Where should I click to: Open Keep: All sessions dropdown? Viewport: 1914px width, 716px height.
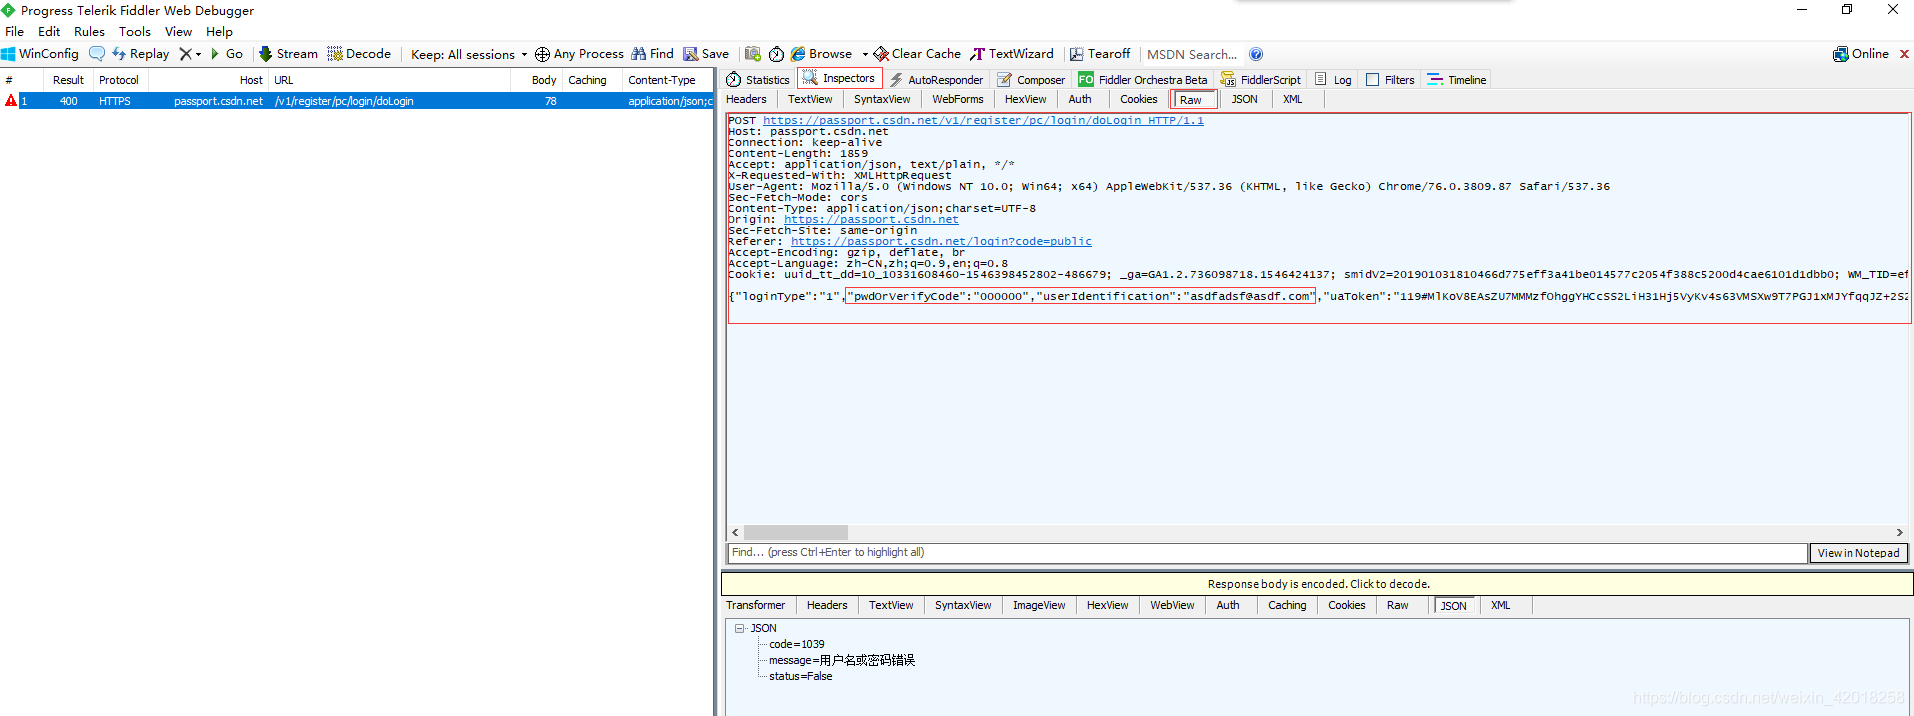coord(468,54)
